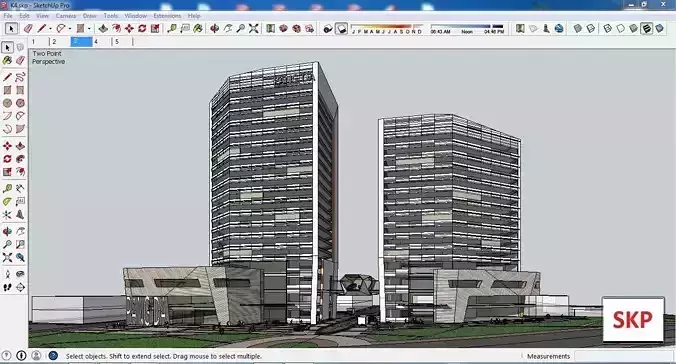Image resolution: width=676 pixels, height=364 pixels.
Task: Toggle the X-Ray face style
Action: [x=578, y=28]
